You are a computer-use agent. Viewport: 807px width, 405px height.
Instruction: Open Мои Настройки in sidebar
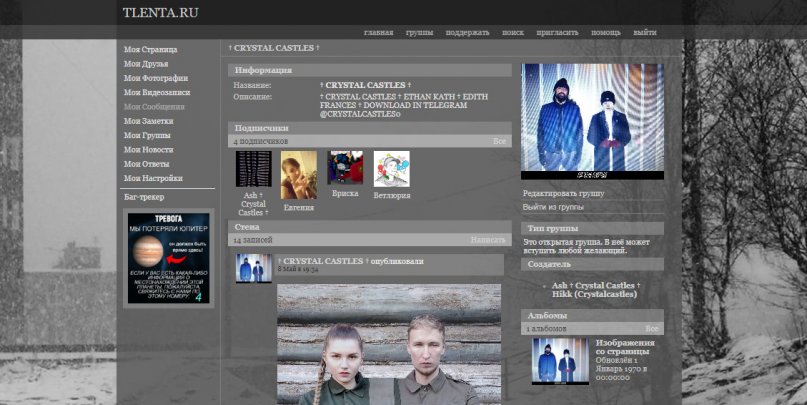coord(153,179)
